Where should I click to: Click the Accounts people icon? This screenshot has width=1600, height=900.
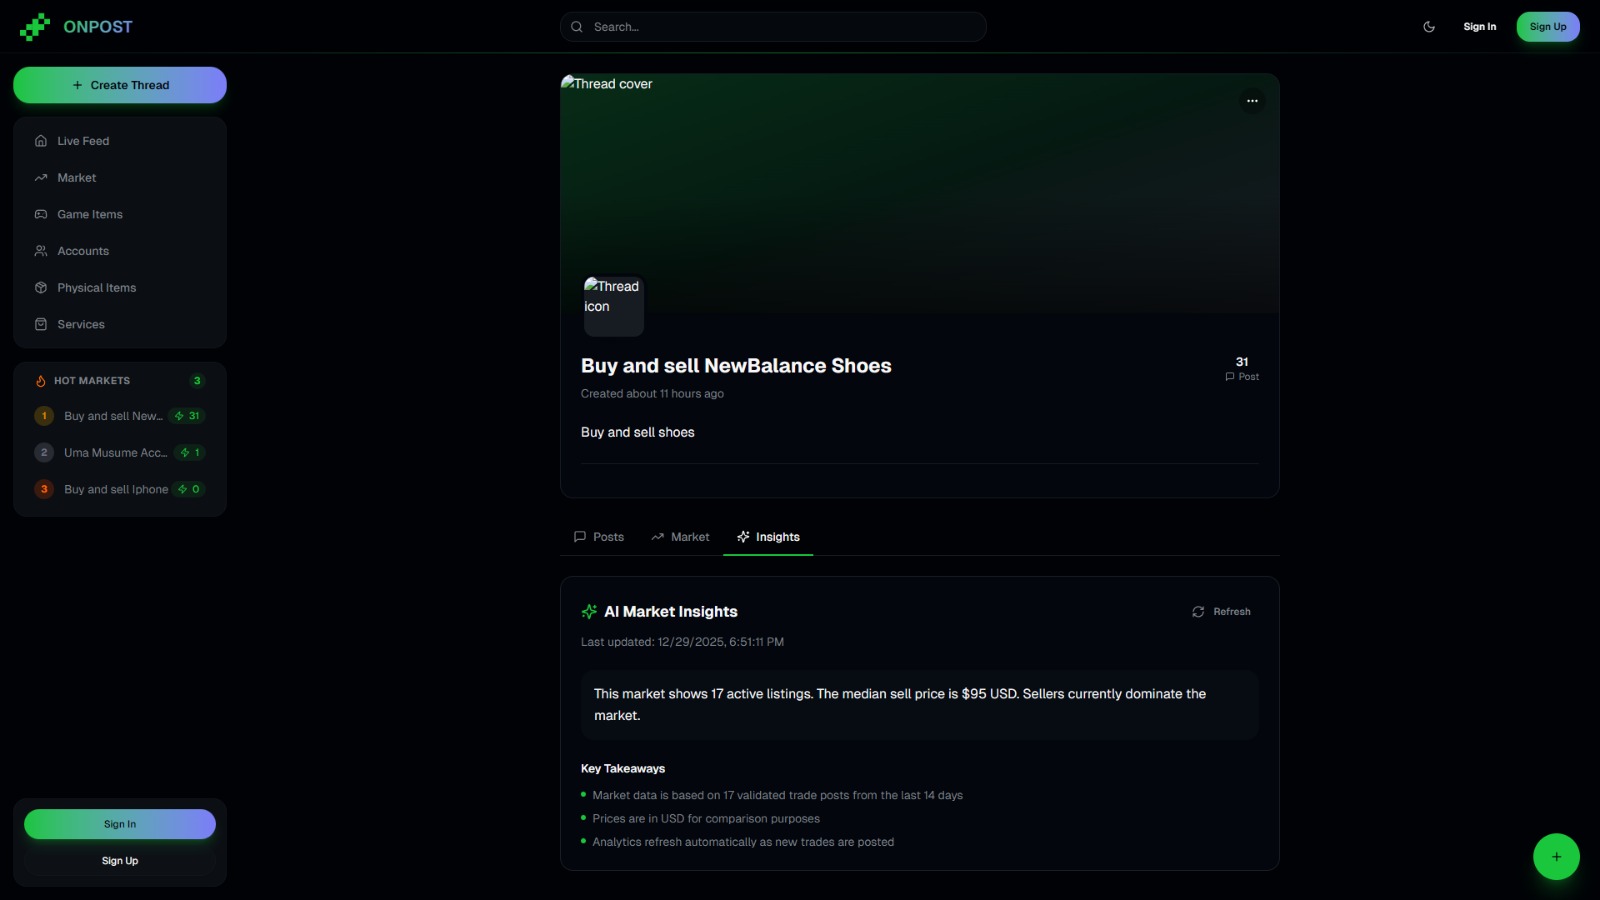(x=41, y=251)
